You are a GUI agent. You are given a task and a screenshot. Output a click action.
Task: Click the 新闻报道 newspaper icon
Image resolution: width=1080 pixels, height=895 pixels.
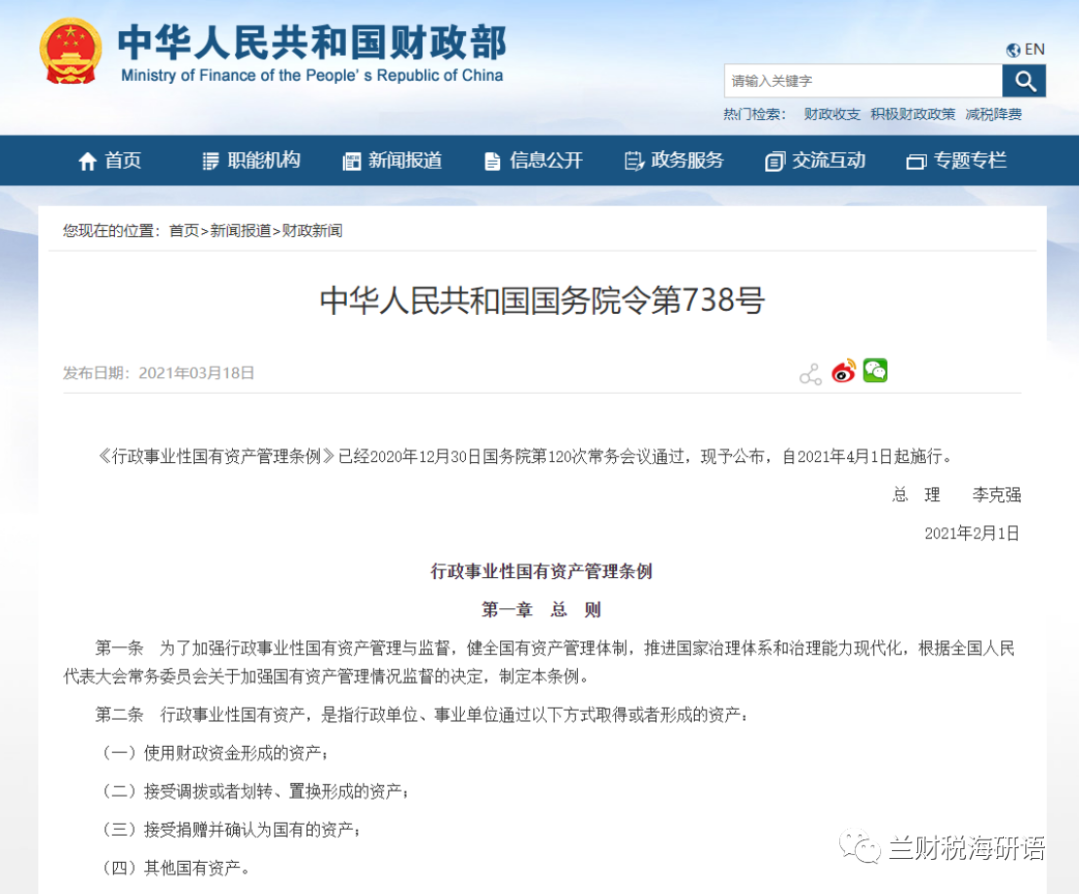351,161
